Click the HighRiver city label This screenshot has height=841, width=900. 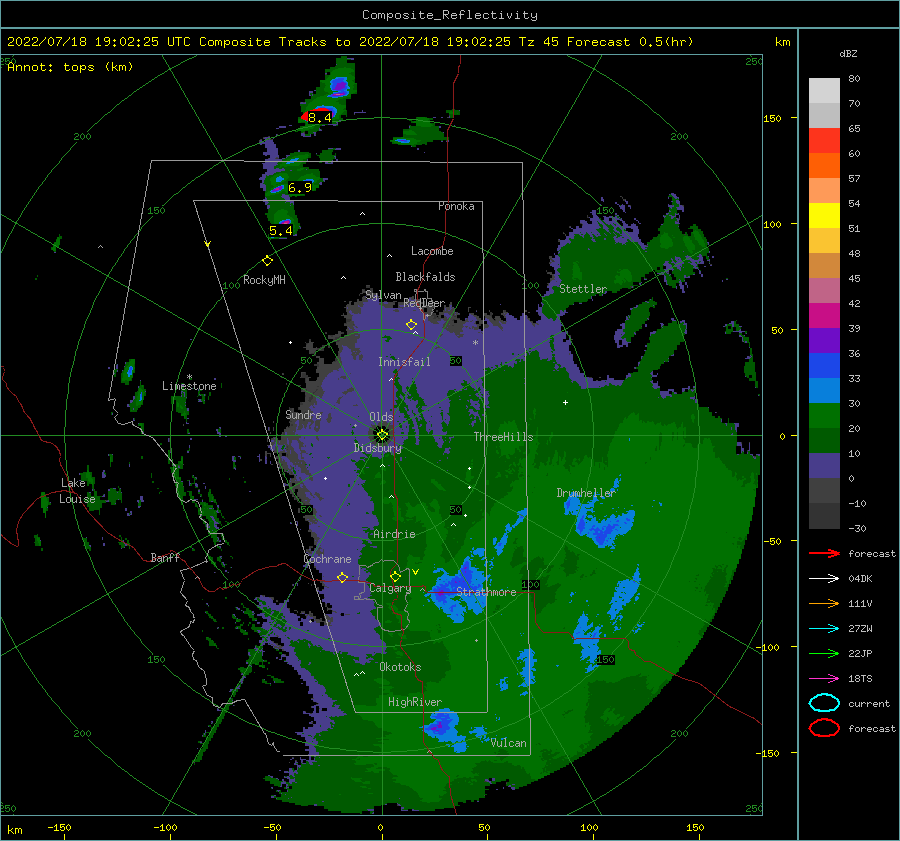(x=415, y=702)
